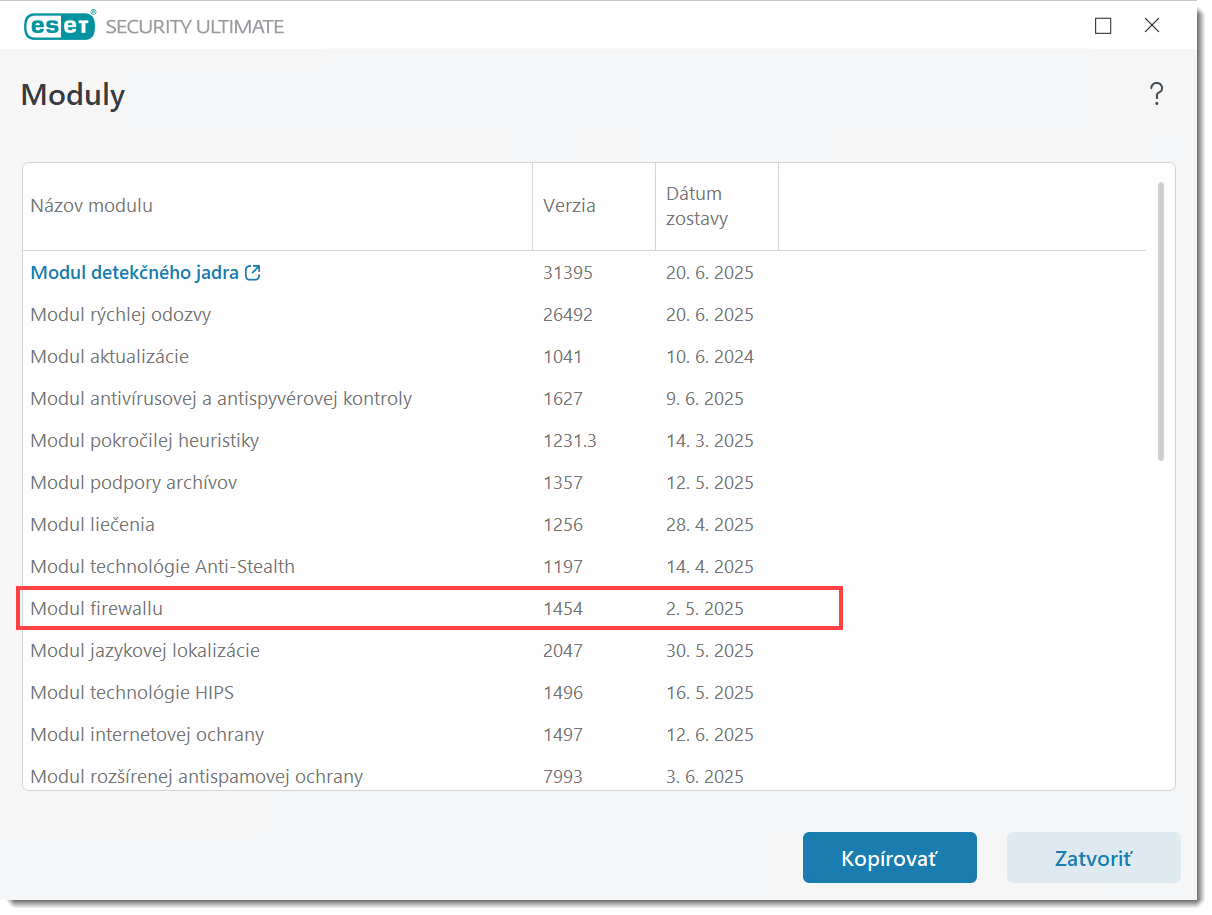
Task: Sort by Dátum zostavy column header
Action: (697, 206)
